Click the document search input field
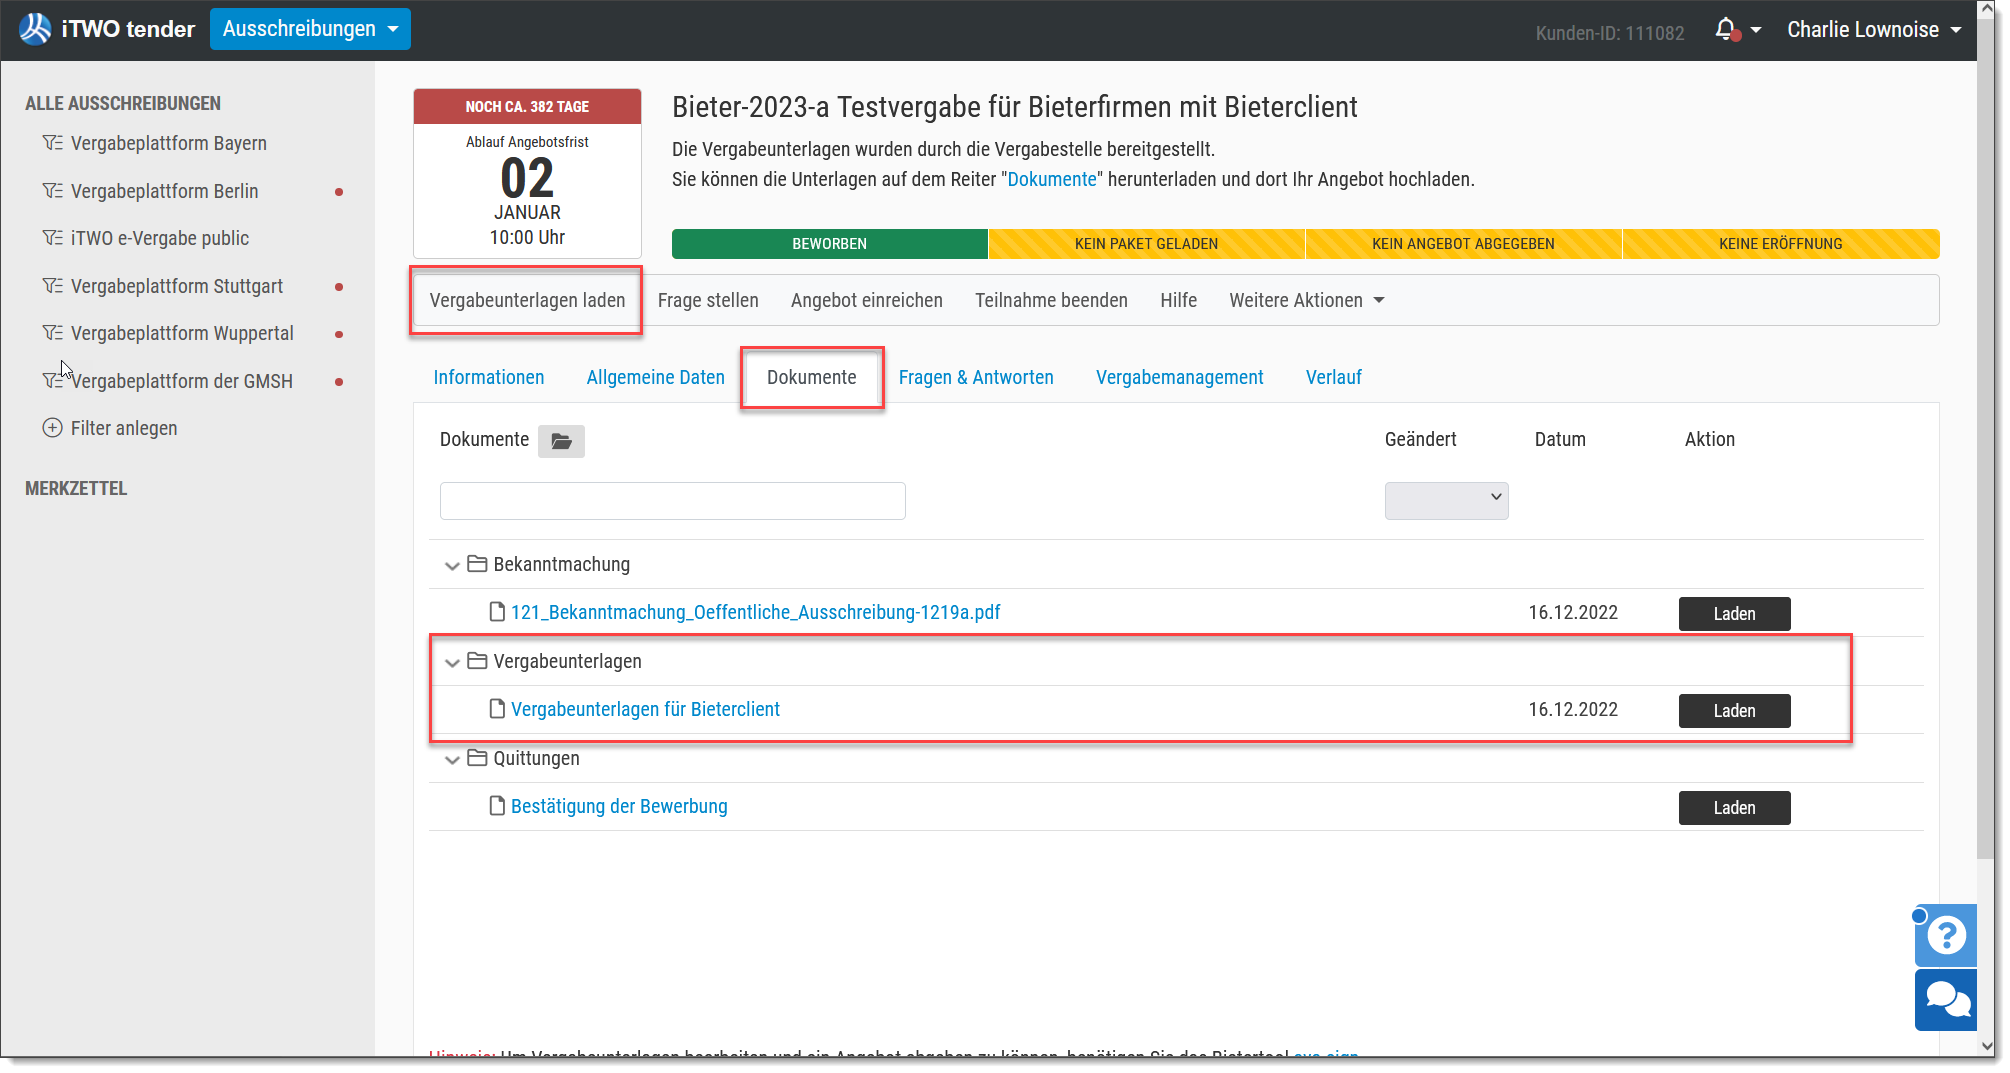The height and width of the screenshot is (1073, 2010). 673,500
